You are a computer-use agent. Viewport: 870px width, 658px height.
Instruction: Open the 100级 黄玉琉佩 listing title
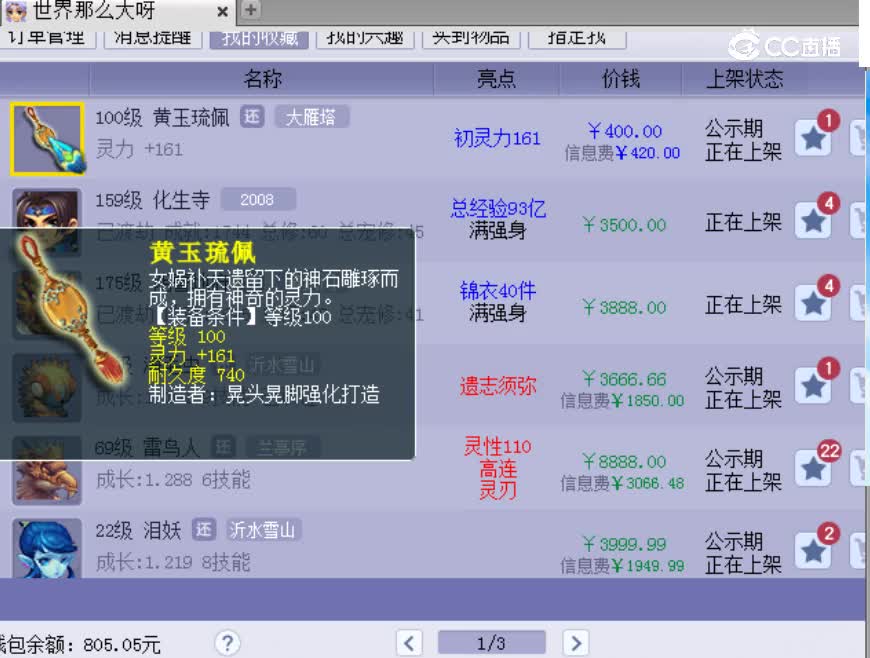(162, 117)
